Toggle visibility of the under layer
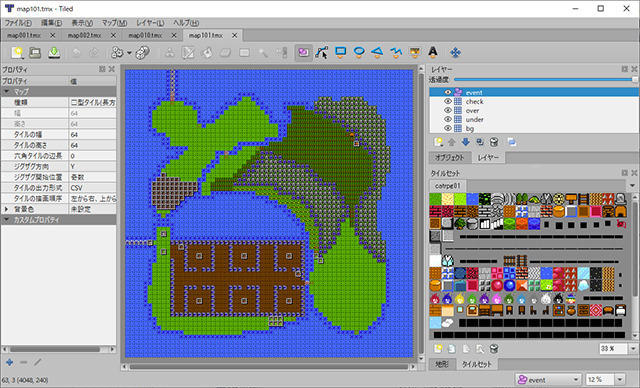Image resolution: width=640 pixels, height=388 pixels. (x=447, y=119)
